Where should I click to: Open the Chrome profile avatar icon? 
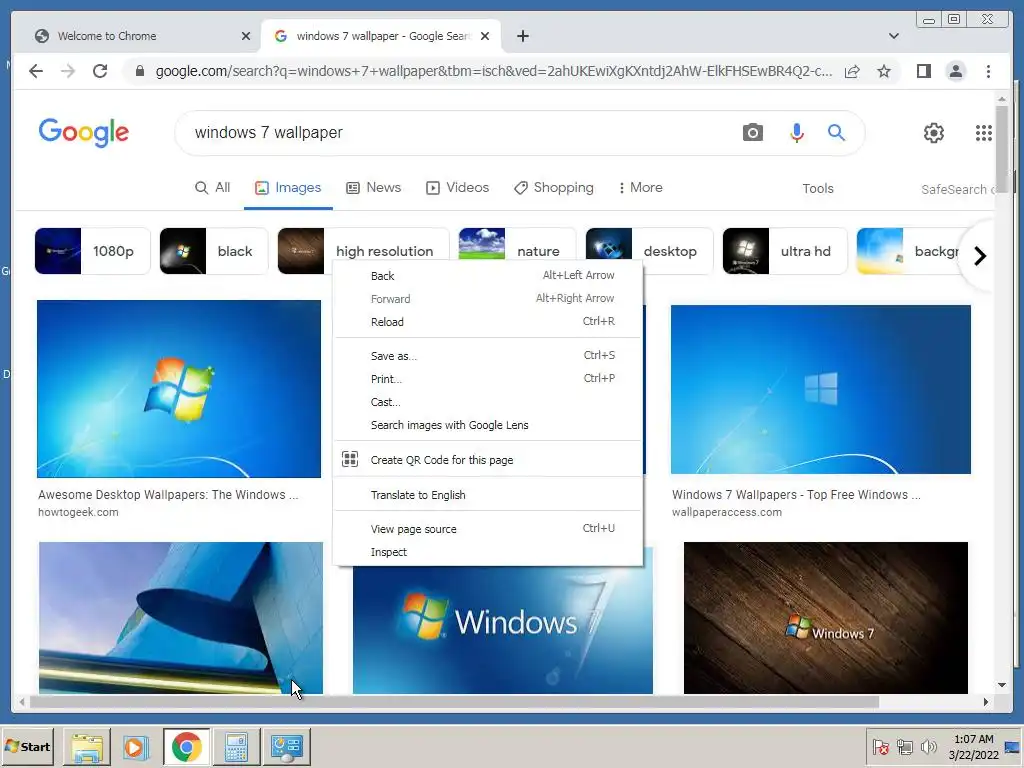pyautogui.click(x=955, y=71)
